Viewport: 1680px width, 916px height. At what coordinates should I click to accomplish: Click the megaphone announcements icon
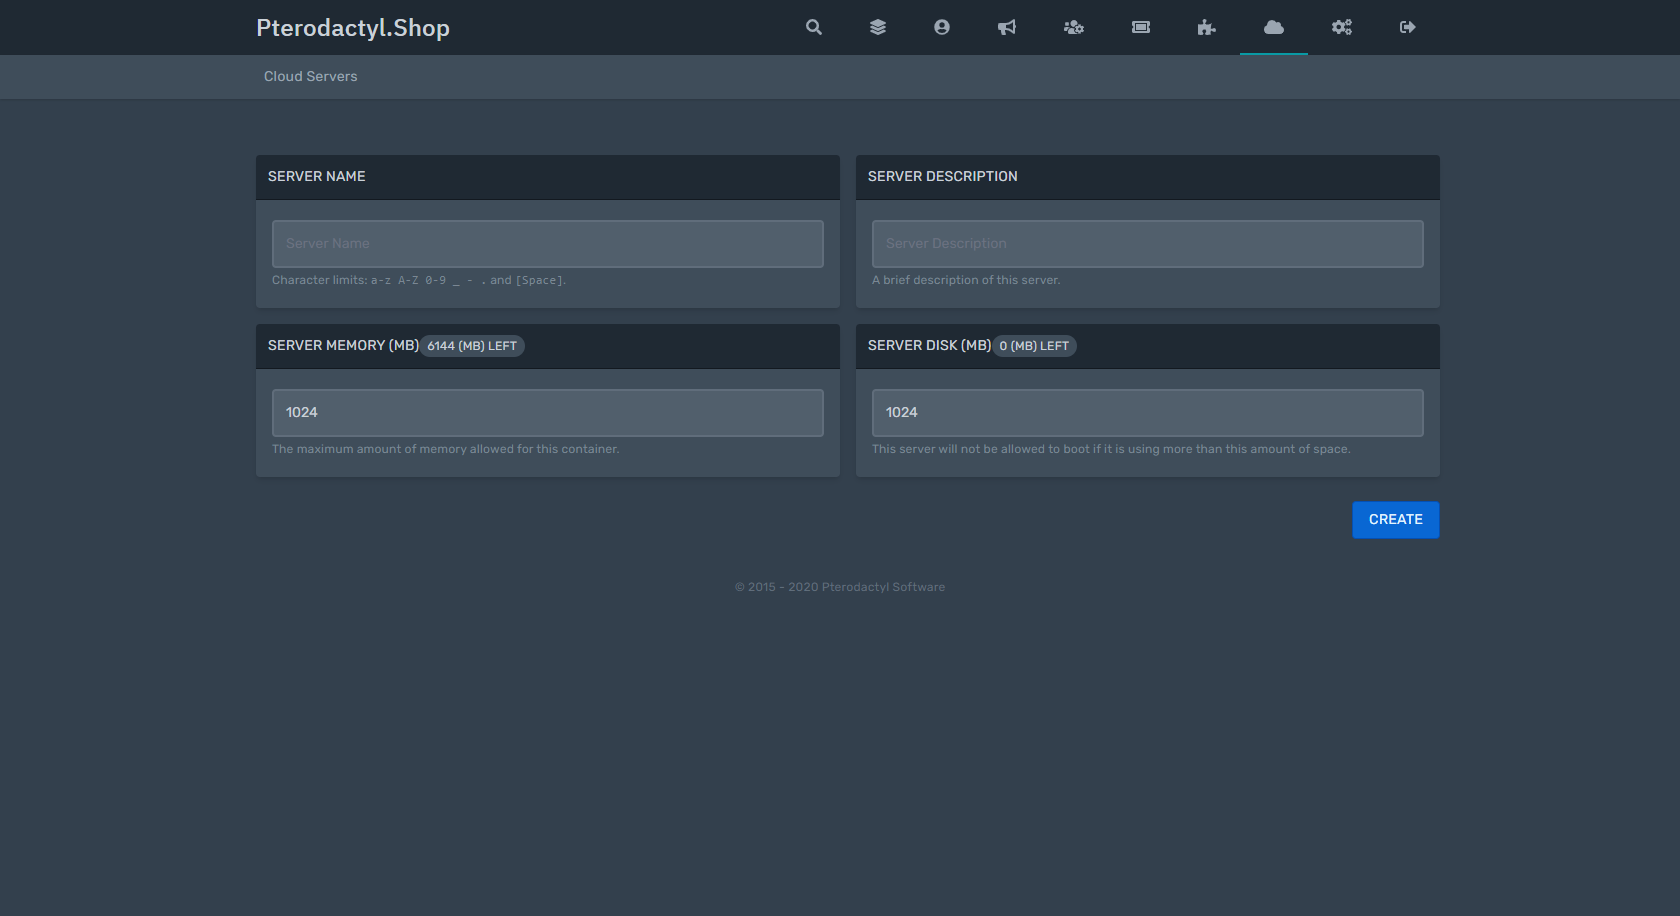1007,27
